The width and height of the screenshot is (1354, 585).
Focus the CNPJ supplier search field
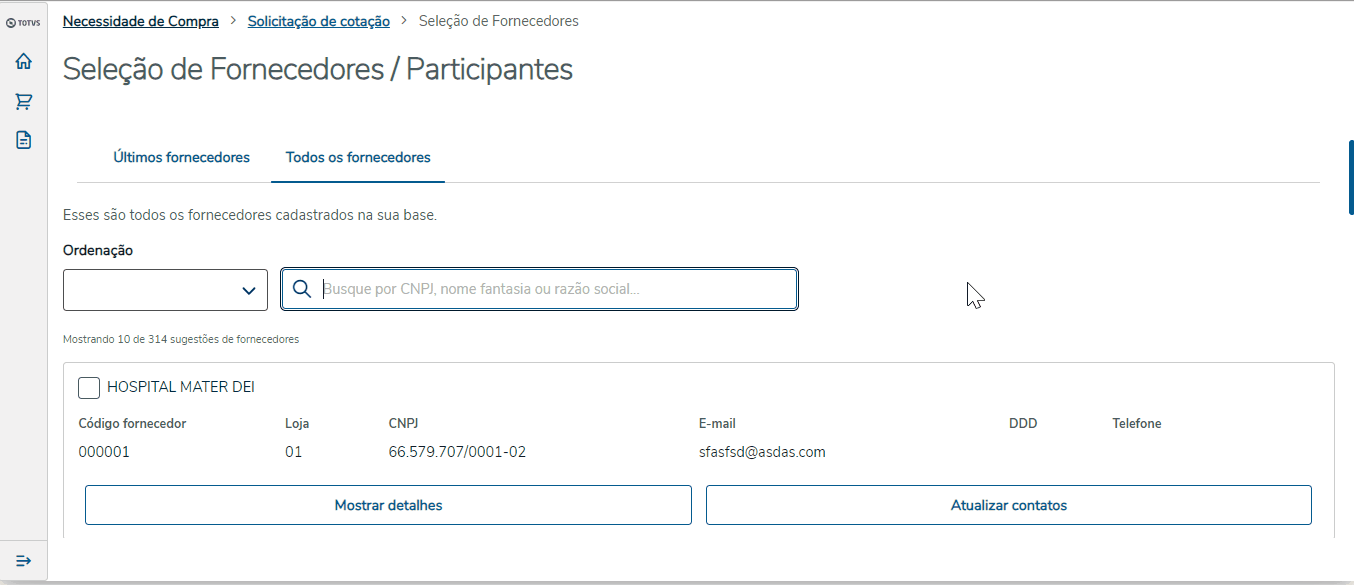click(x=555, y=290)
